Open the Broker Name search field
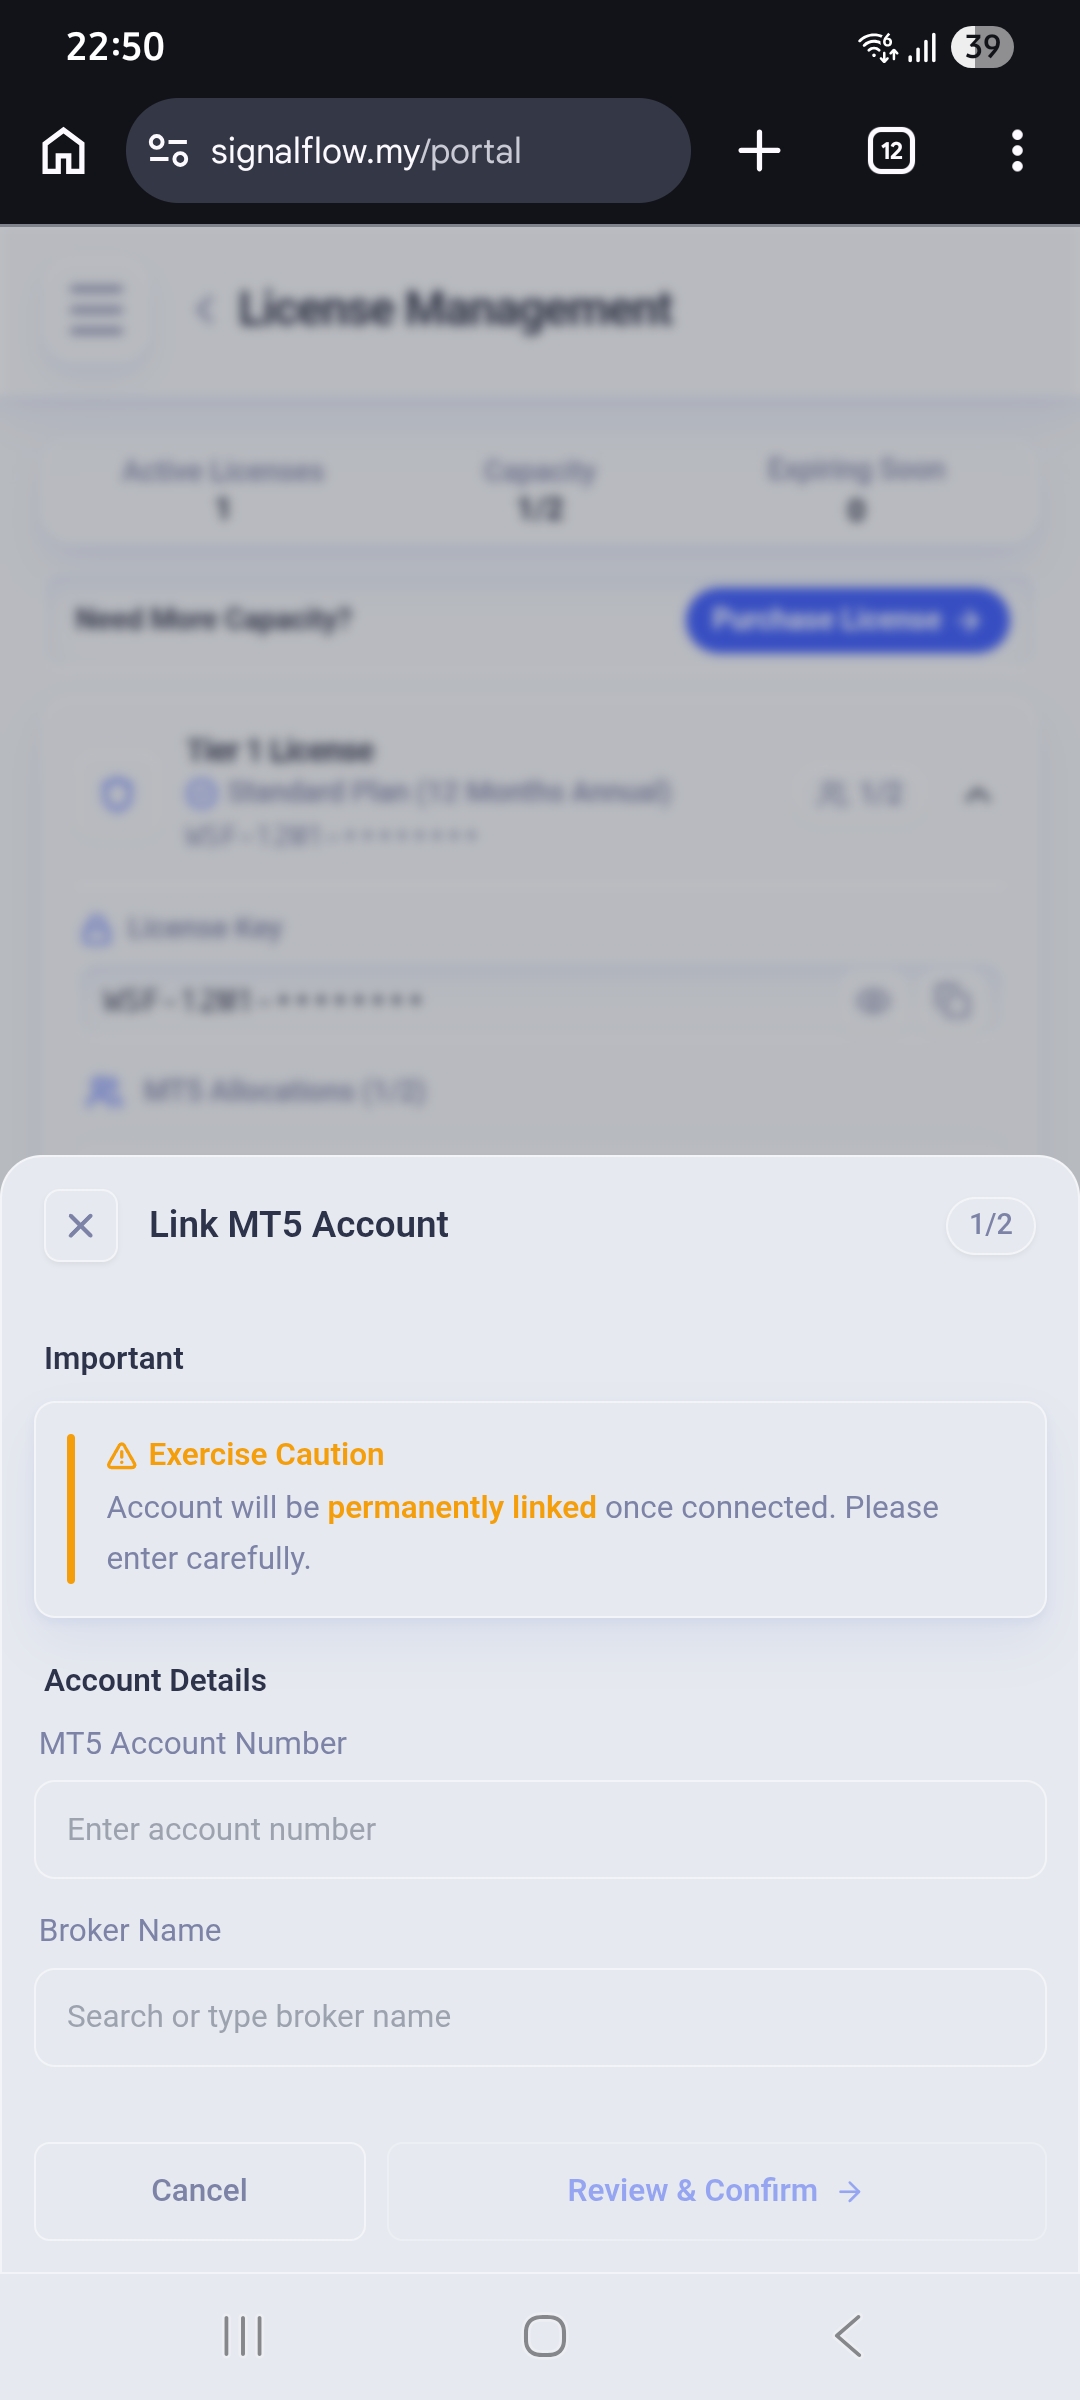The height and width of the screenshot is (2400, 1080). (540, 2016)
